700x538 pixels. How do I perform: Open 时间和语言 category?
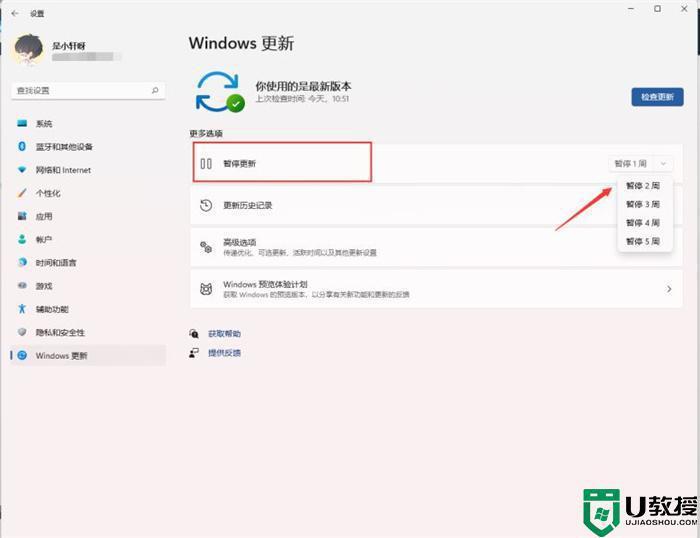click(88, 263)
